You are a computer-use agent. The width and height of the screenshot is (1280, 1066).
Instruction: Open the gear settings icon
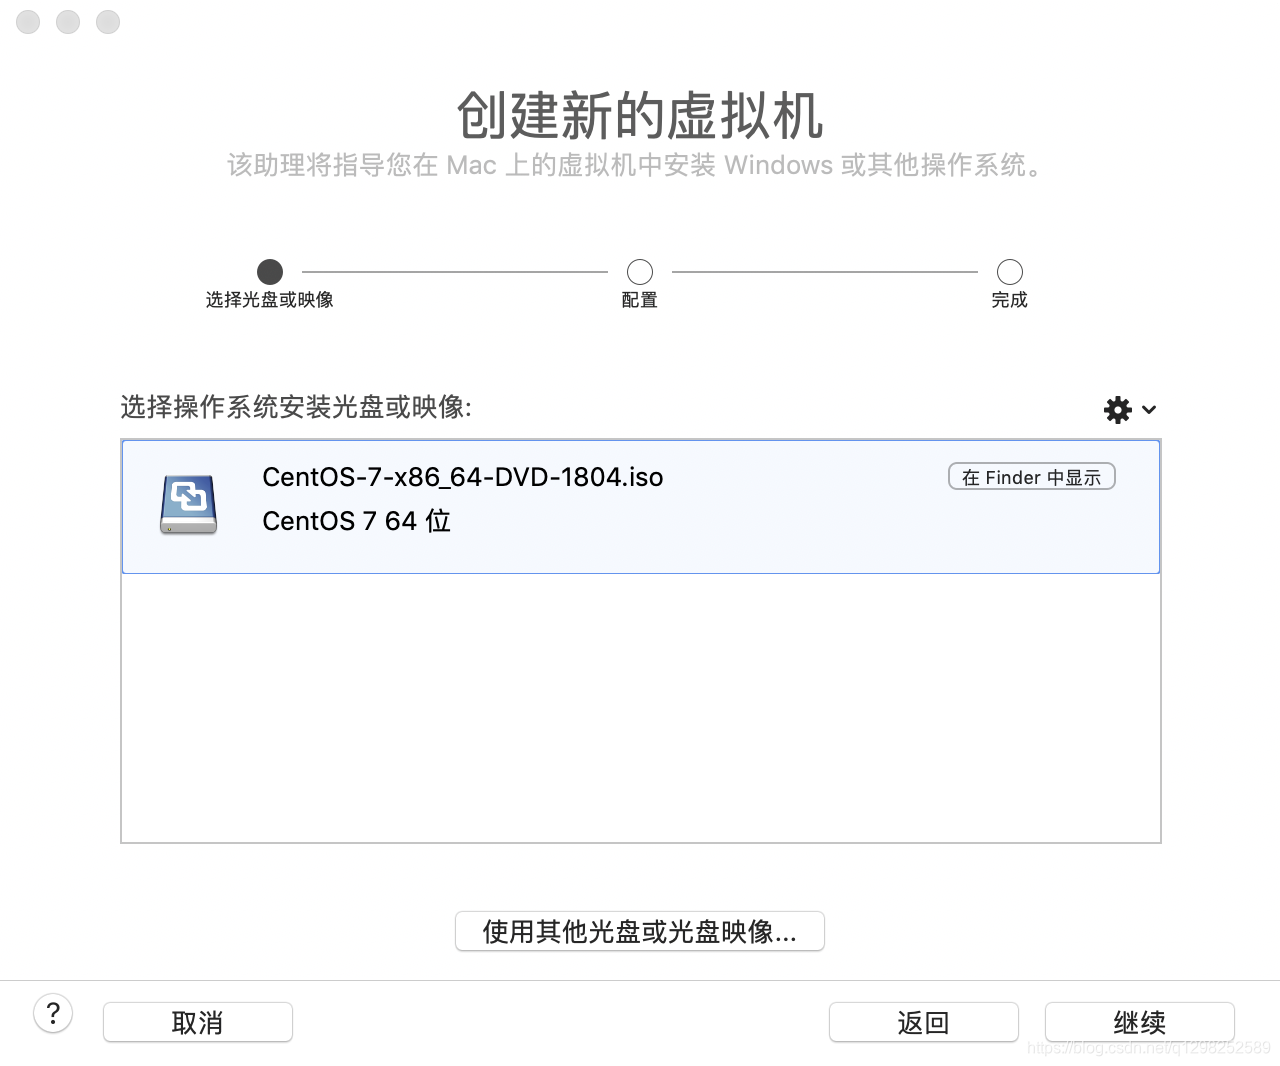click(1118, 410)
